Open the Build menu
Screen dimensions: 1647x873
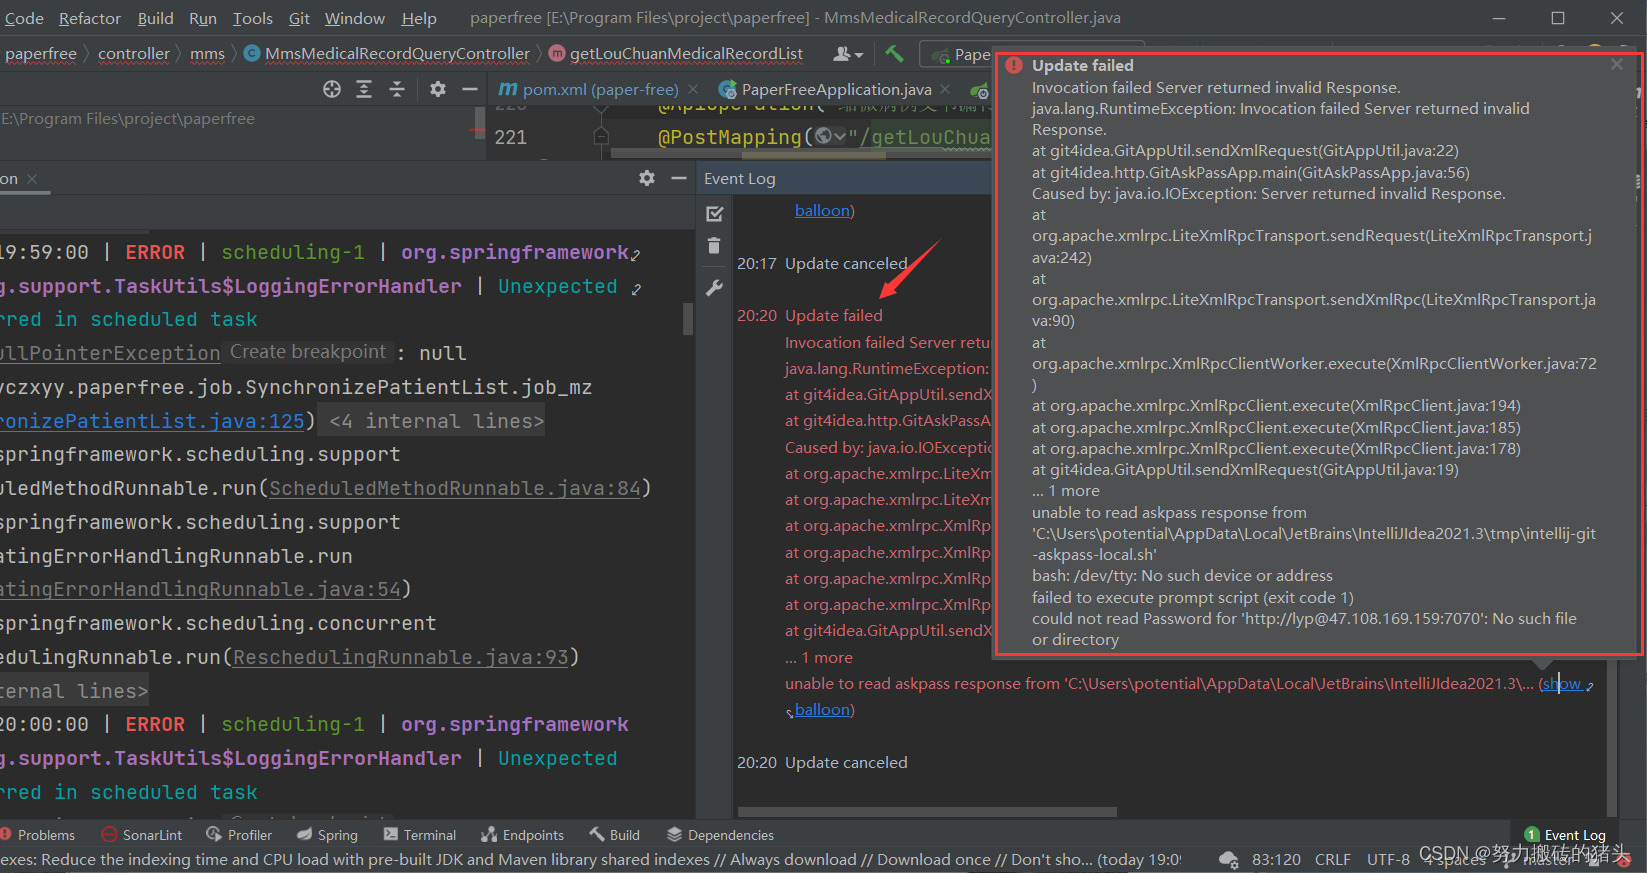point(155,18)
